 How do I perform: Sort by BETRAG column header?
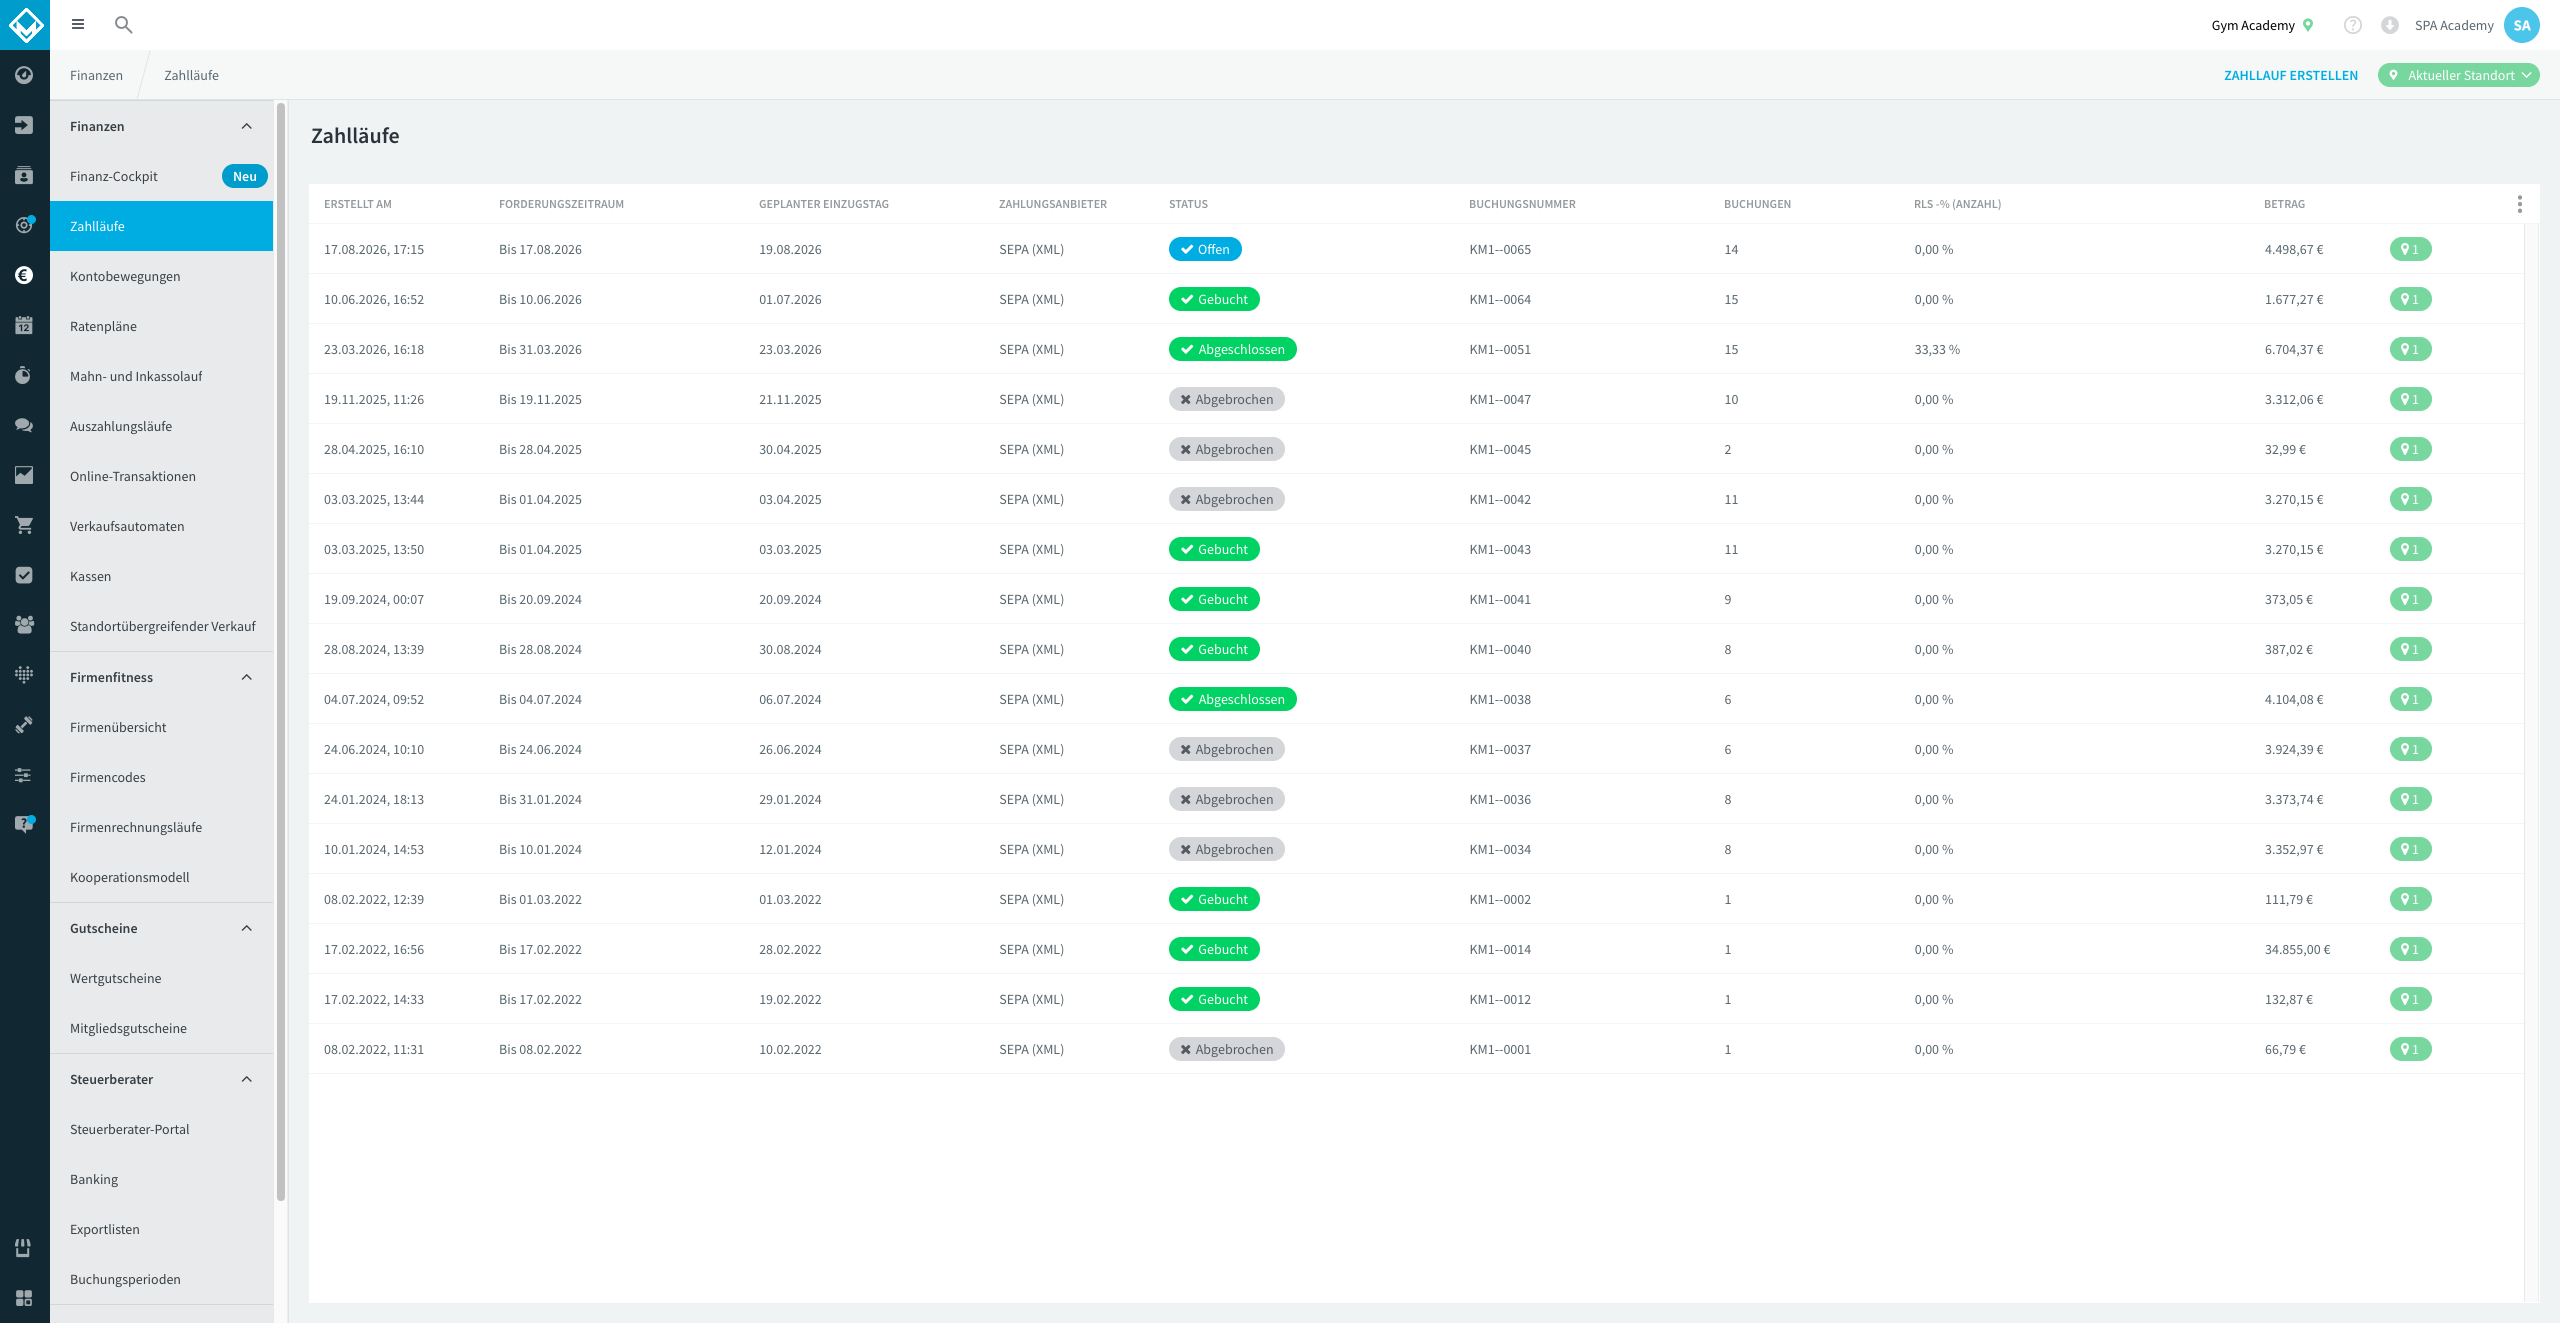point(2284,204)
